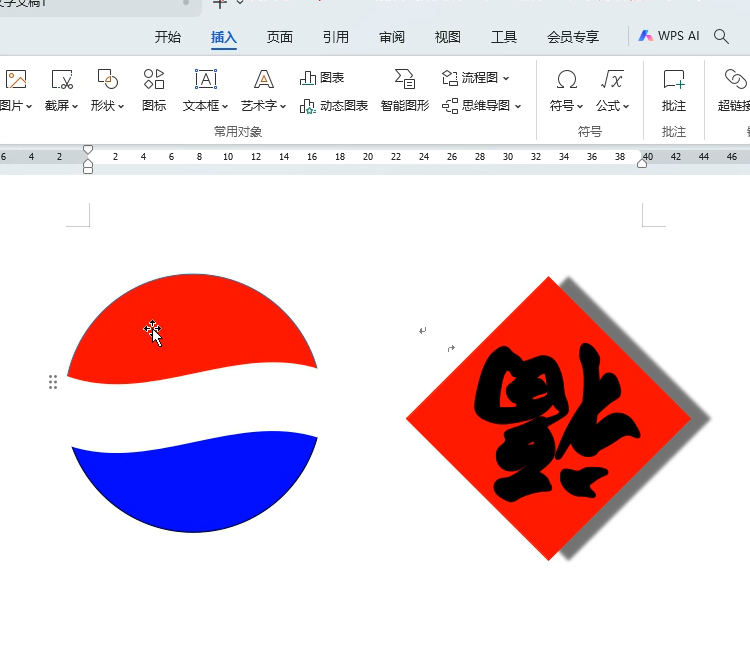The width and height of the screenshot is (750, 649).
Task: Click the 图片 insert picture icon
Action: 16,79
